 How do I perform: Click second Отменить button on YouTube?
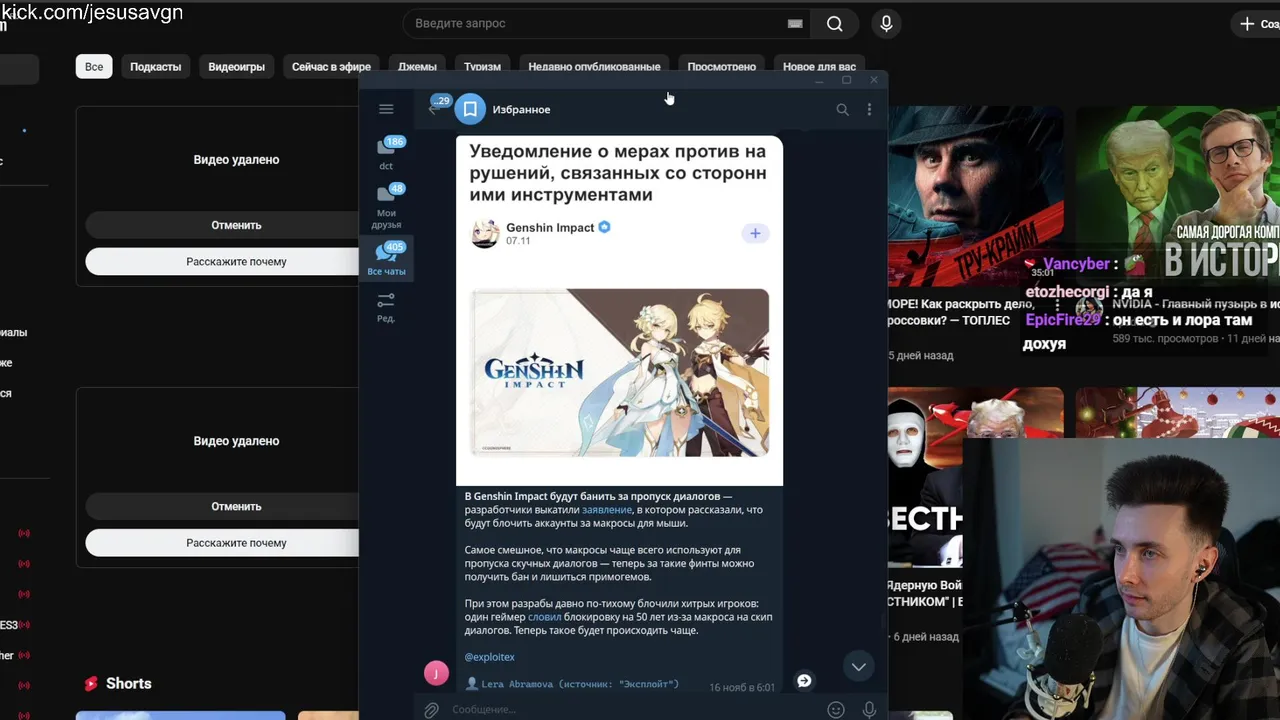(236, 506)
